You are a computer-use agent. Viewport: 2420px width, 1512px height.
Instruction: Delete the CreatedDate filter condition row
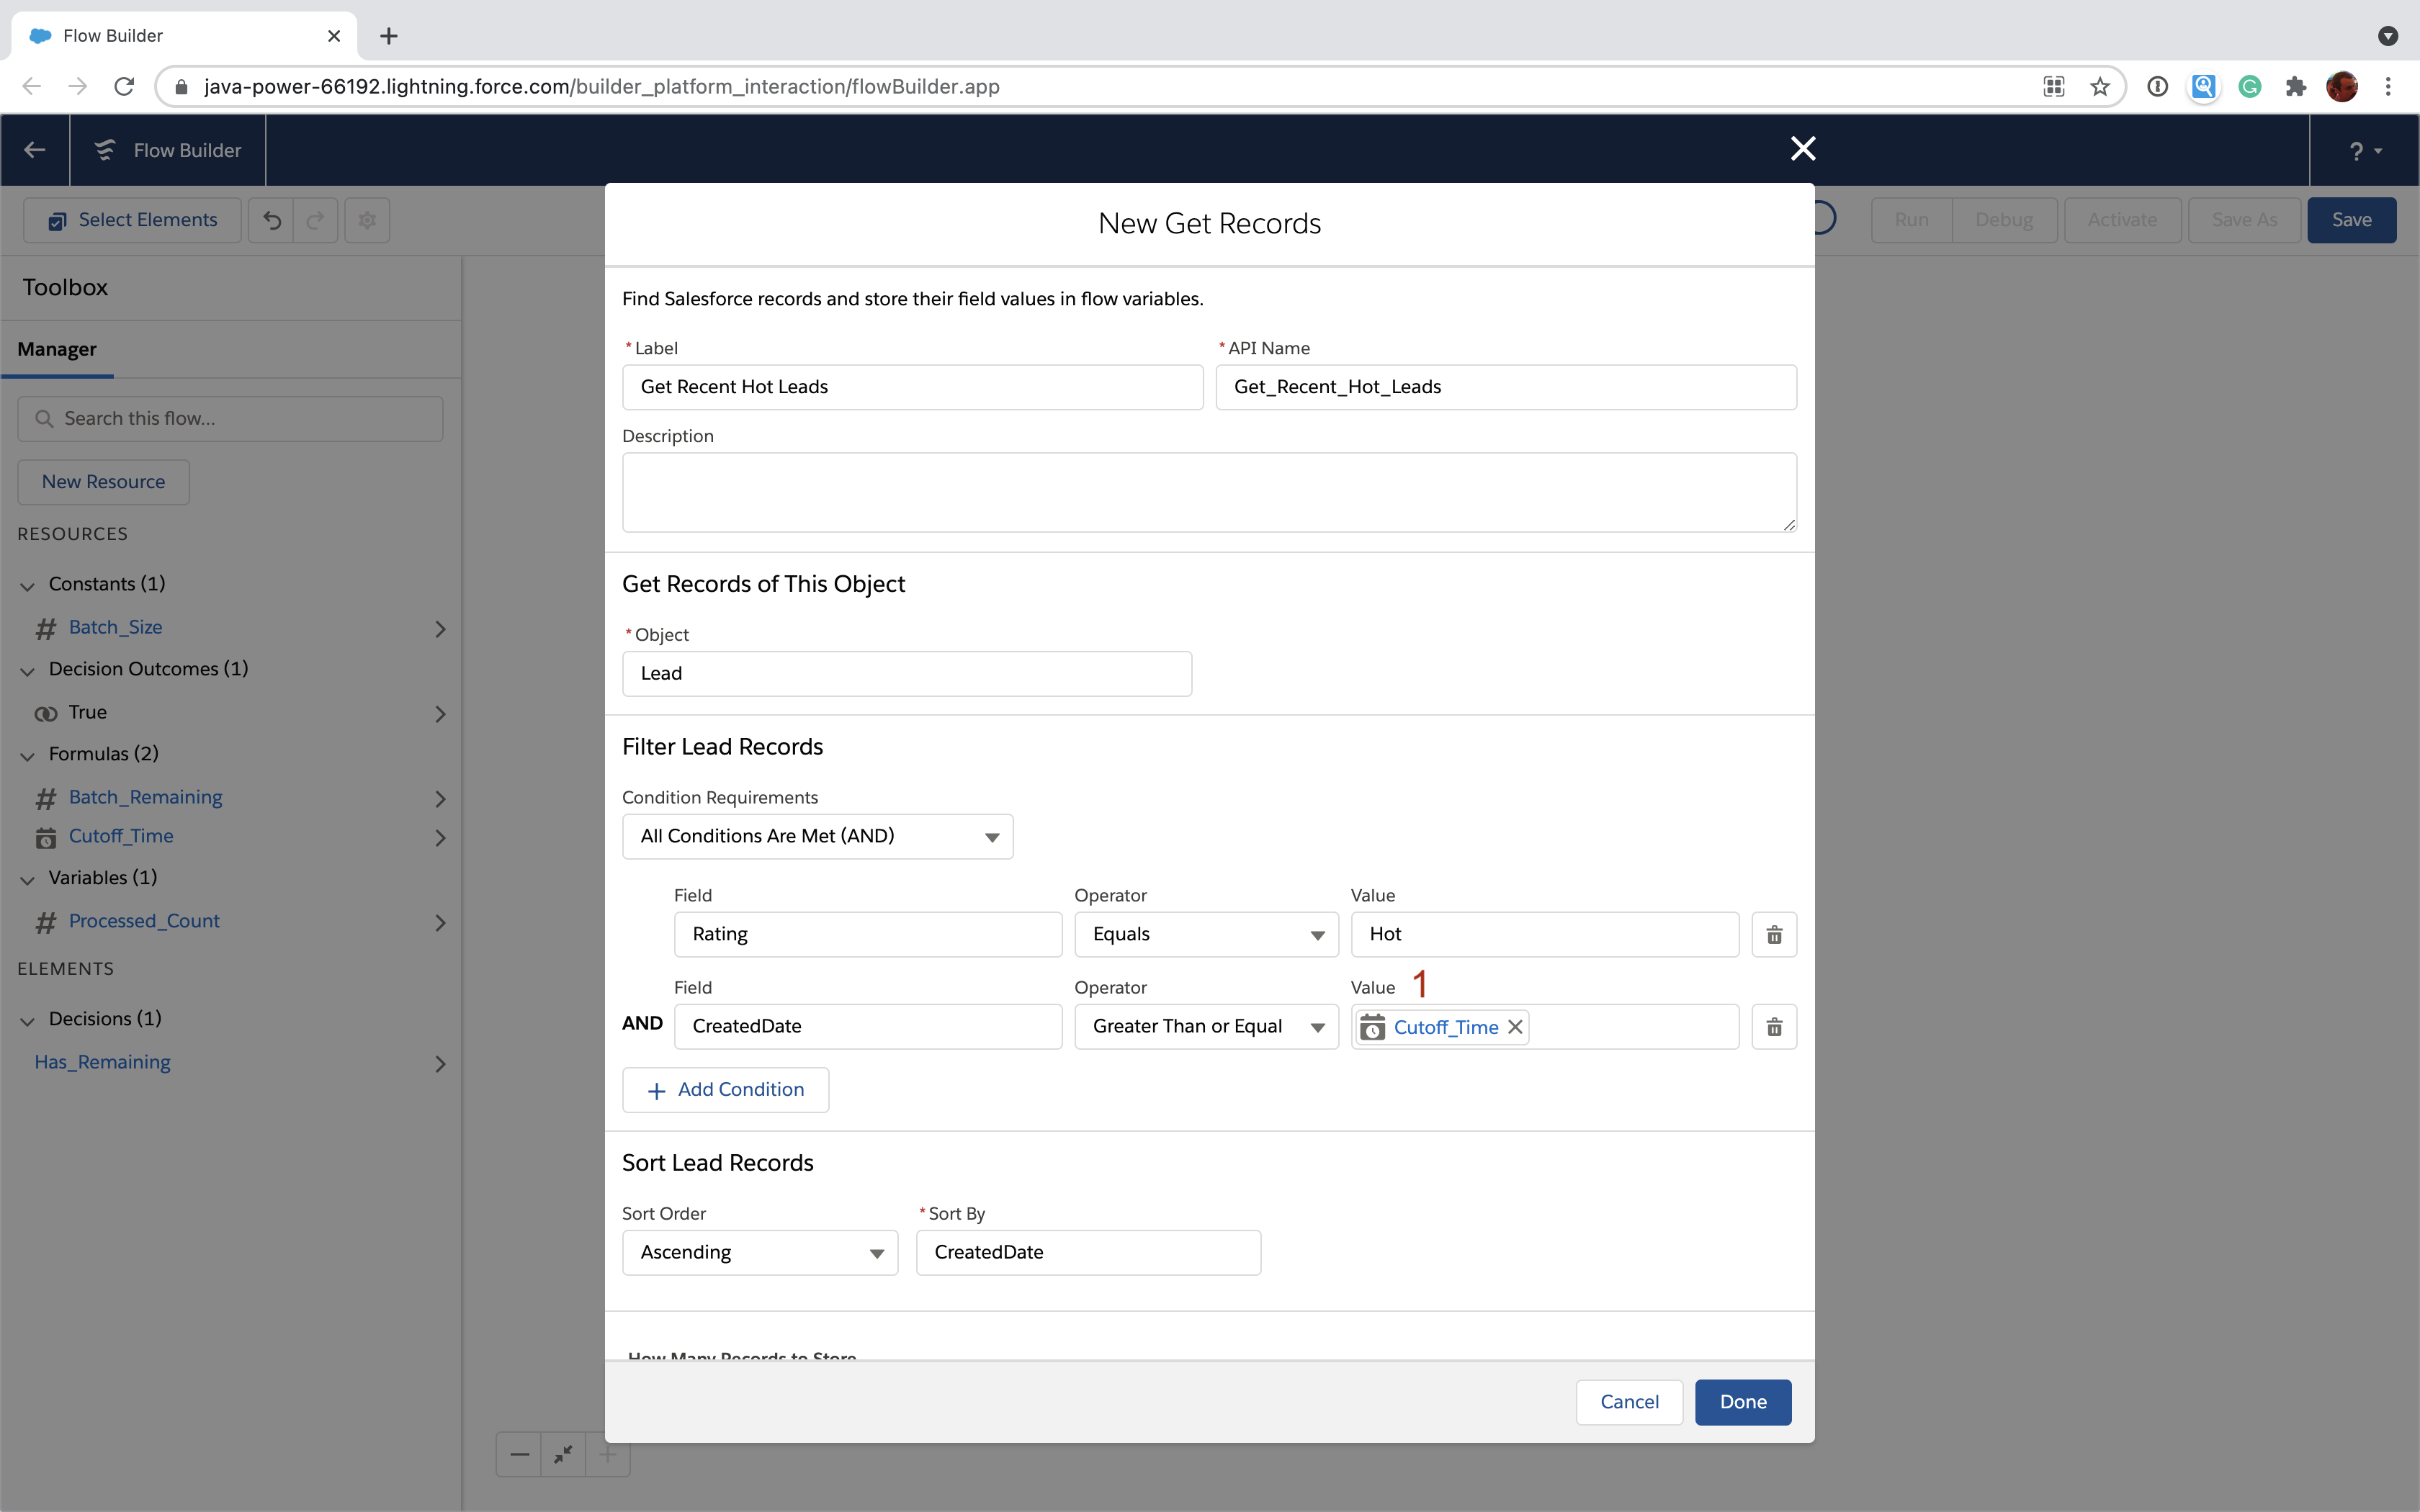pos(1773,1027)
